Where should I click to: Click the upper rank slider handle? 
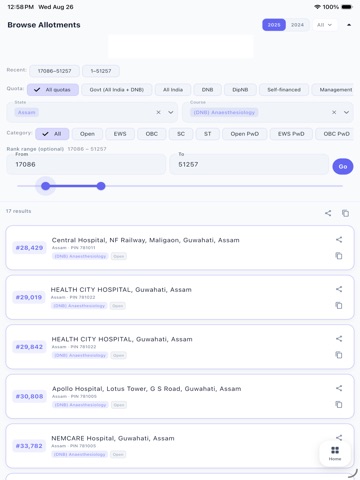click(101, 186)
